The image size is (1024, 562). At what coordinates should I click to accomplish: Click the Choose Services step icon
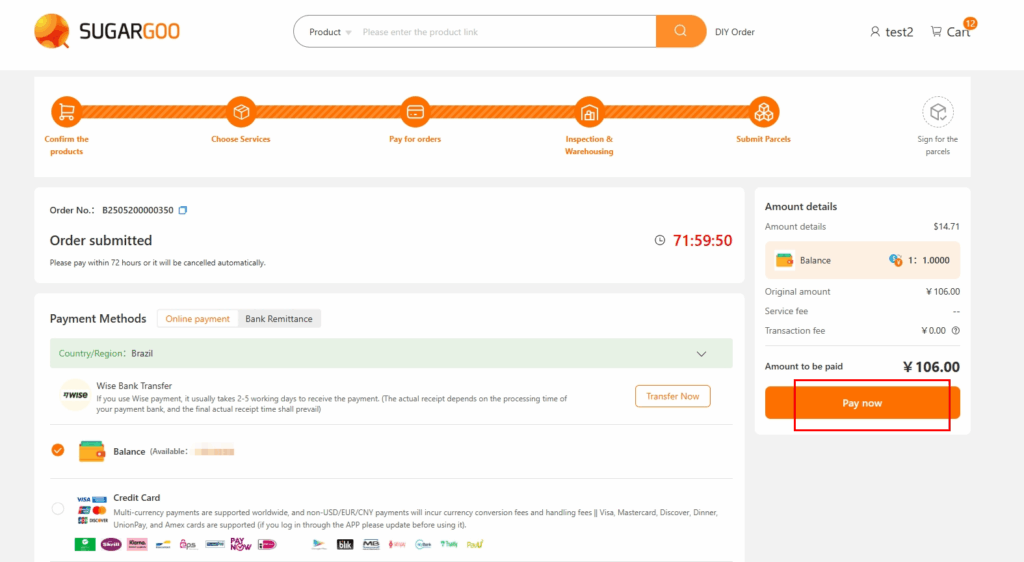(x=241, y=112)
